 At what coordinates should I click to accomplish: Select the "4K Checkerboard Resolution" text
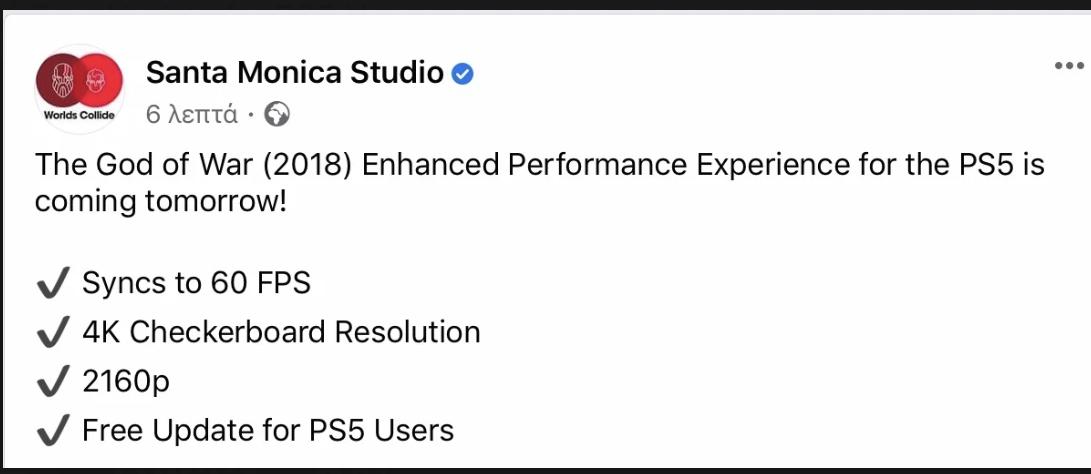coord(281,332)
